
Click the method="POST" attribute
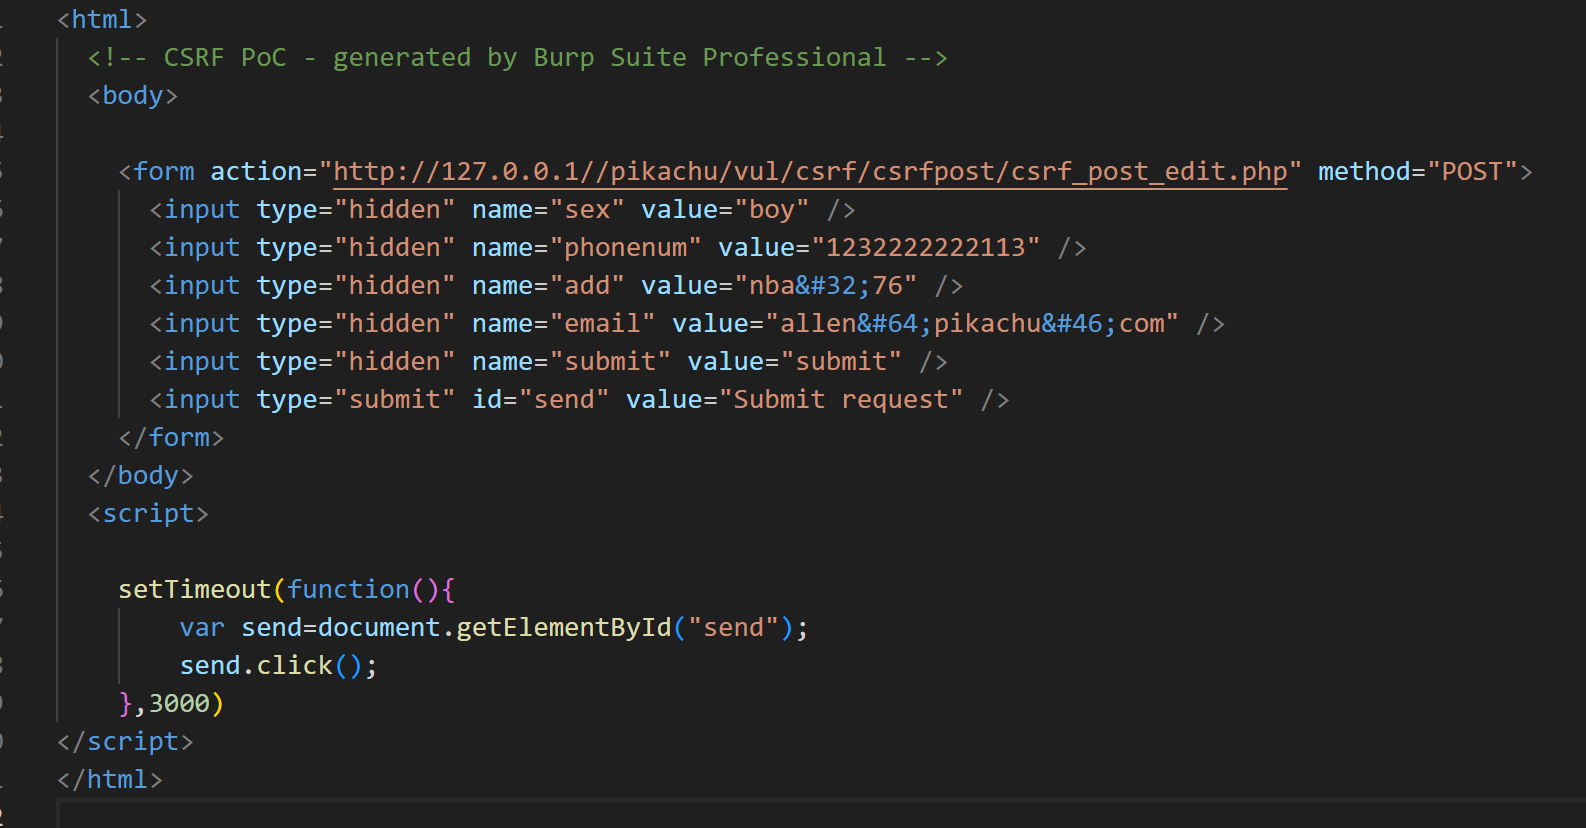tap(1418, 172)
